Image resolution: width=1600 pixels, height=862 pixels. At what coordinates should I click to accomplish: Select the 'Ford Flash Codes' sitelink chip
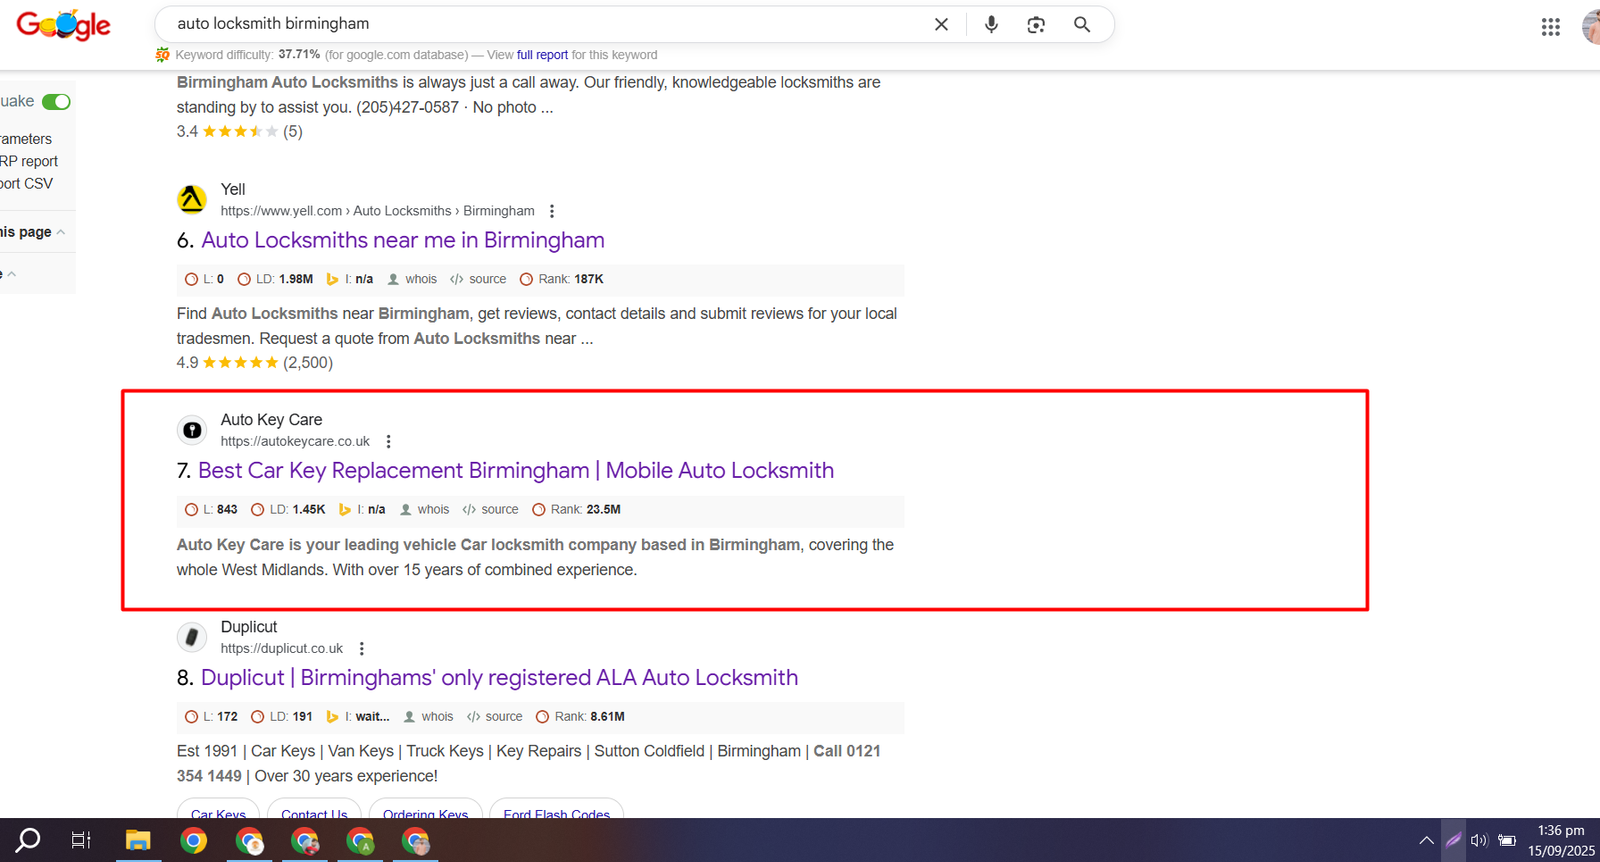coord(556,813)
